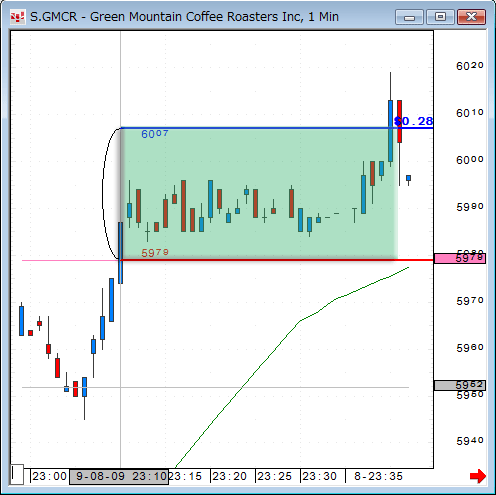Select the blue 6007 level label
The image size is (496, 495).
(x=155, y=134)
